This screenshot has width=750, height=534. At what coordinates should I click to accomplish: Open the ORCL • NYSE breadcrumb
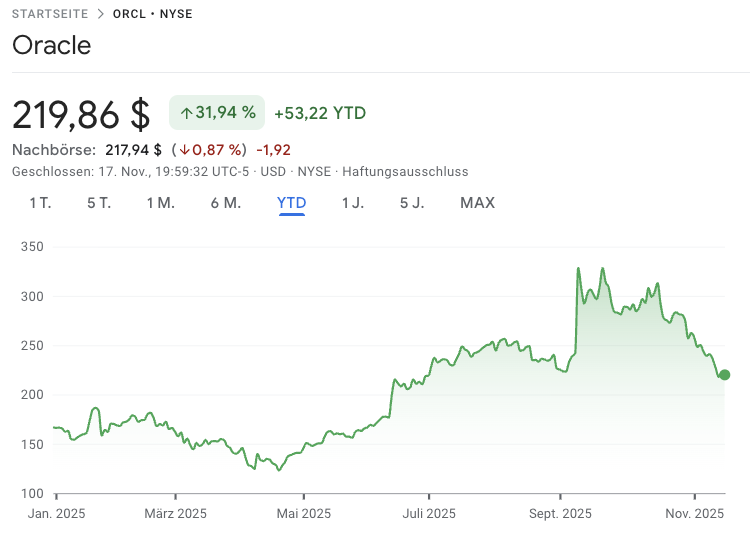[153, 14]
